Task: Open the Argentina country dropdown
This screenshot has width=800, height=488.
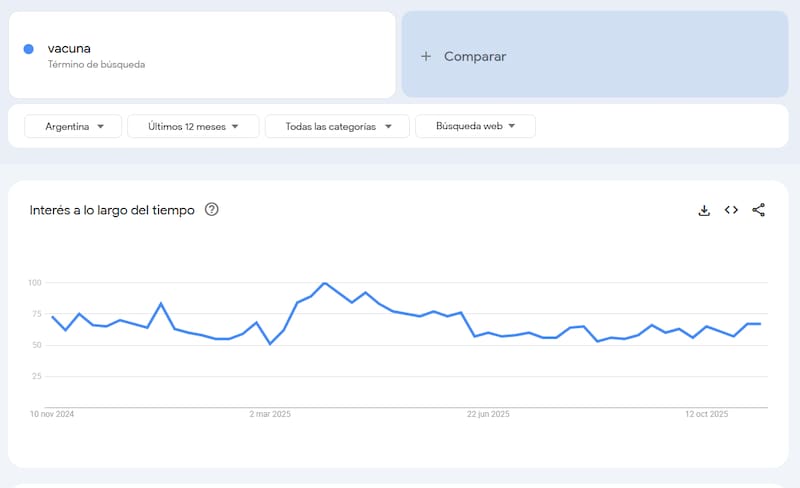Action: pyautogui.click(x=73, y=126)
